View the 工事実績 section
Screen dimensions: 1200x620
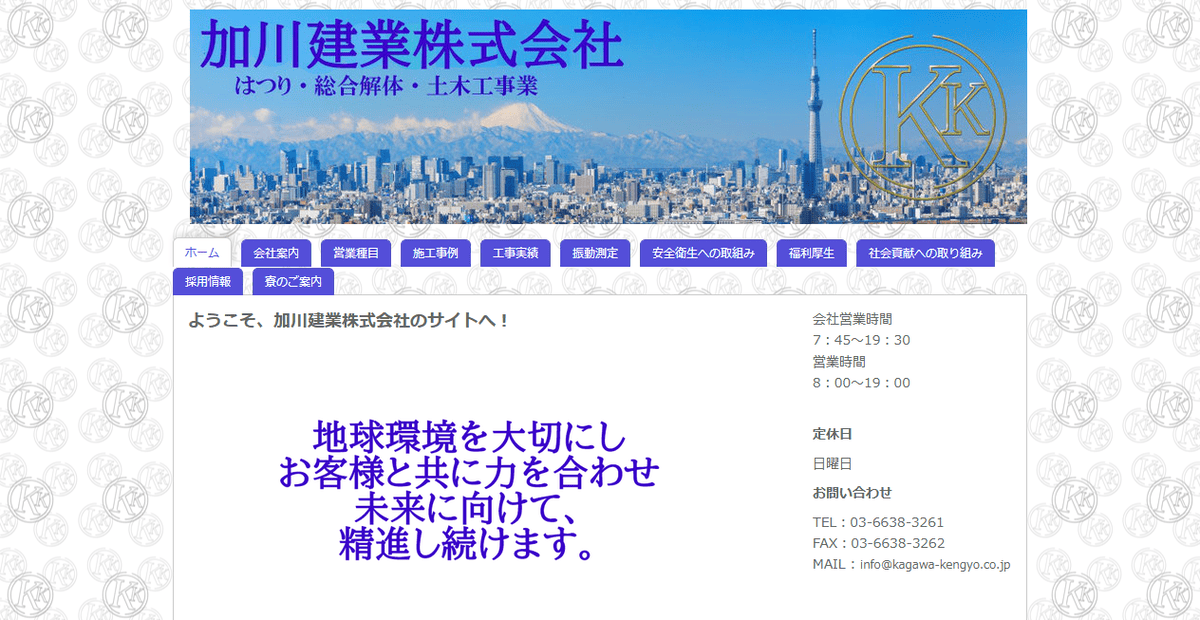[517, 253]
